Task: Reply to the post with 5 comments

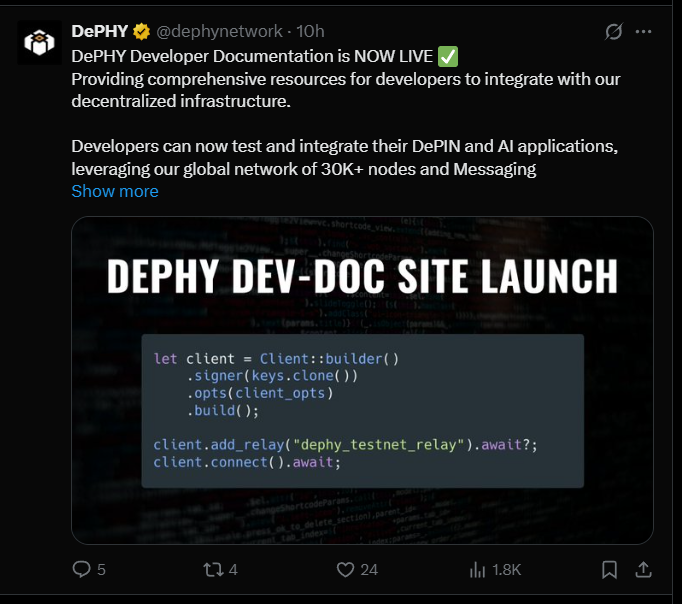Action: [x=89, y=569]
